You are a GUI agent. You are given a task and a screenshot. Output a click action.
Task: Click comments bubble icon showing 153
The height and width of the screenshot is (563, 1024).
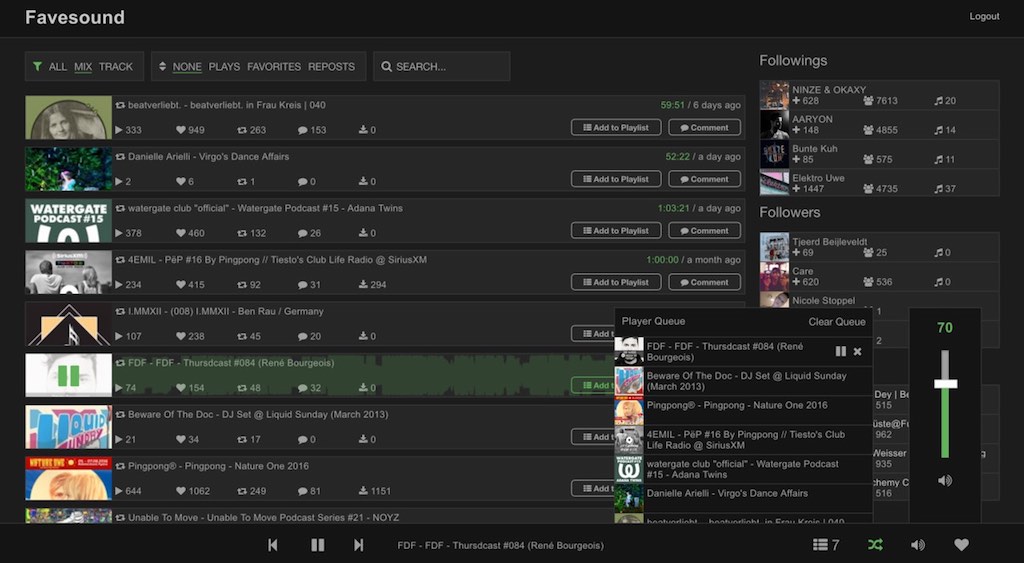coord(302,130)
